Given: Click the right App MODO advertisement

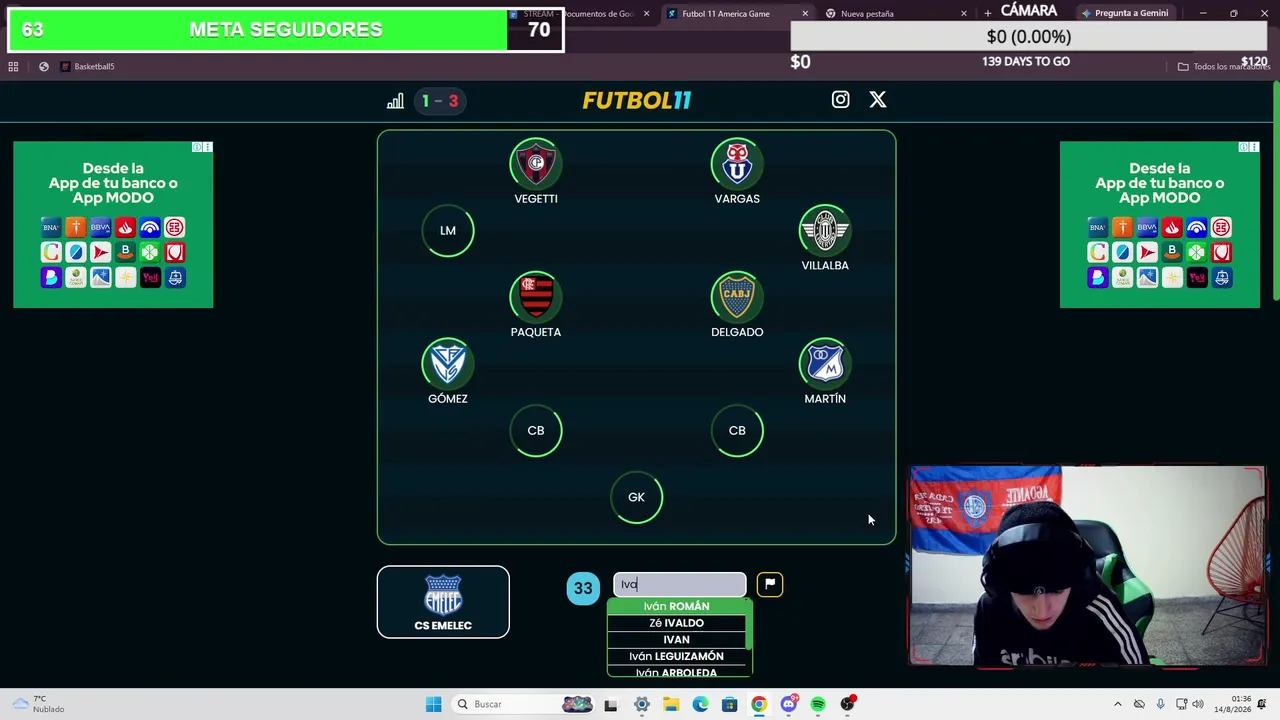Looking at the screenshot, I should [1160, 224].
